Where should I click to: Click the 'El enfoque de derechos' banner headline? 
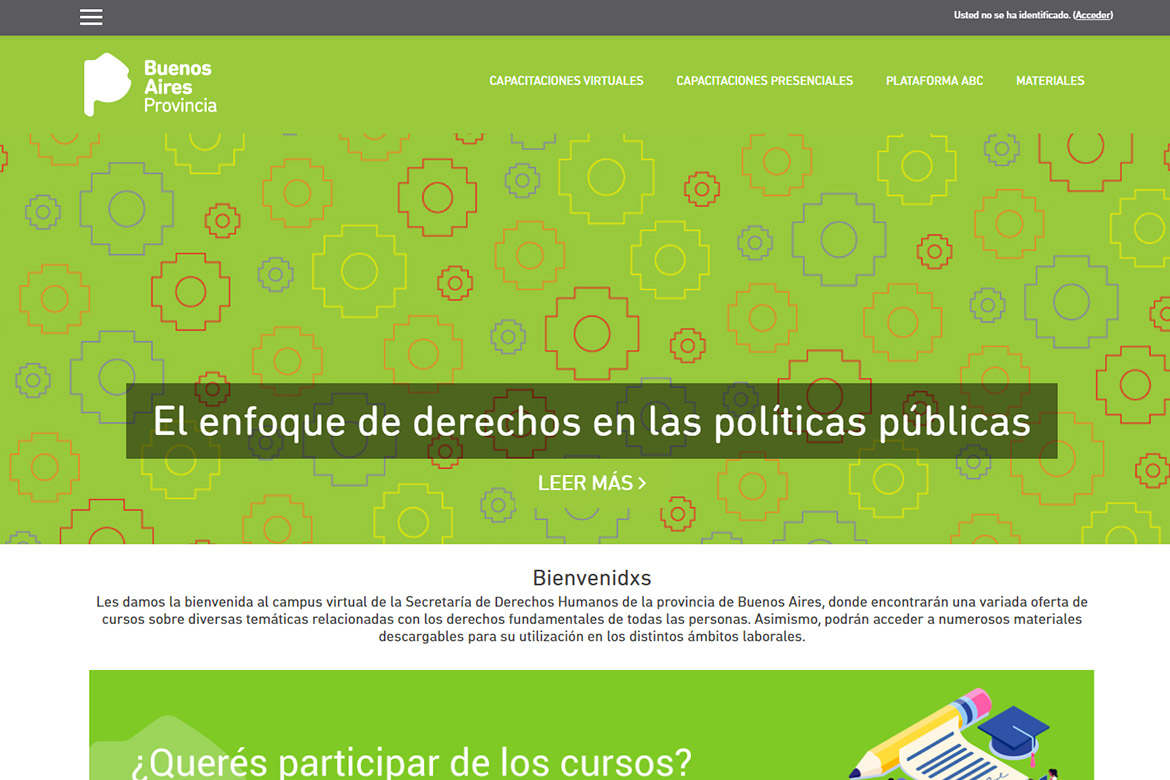click(x=591, y=422)
